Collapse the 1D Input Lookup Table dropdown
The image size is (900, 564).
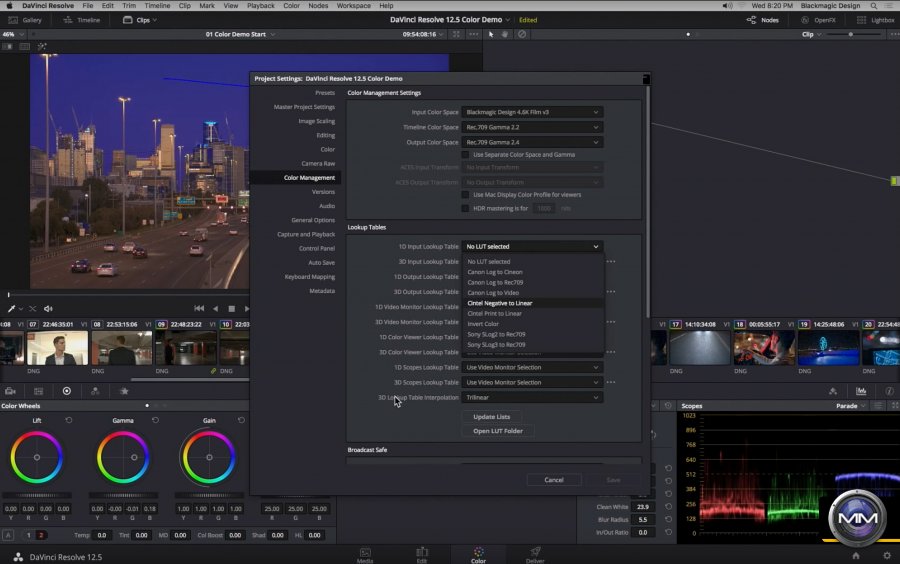coord(532,247)
